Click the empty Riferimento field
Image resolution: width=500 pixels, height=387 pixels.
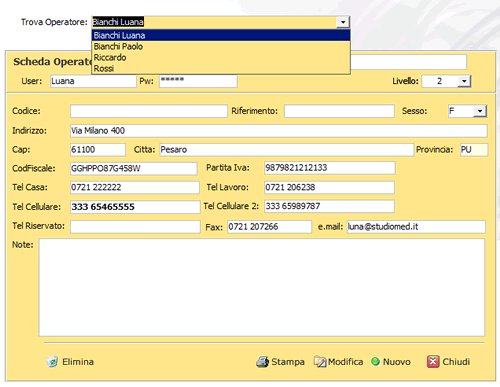[339, 111]
